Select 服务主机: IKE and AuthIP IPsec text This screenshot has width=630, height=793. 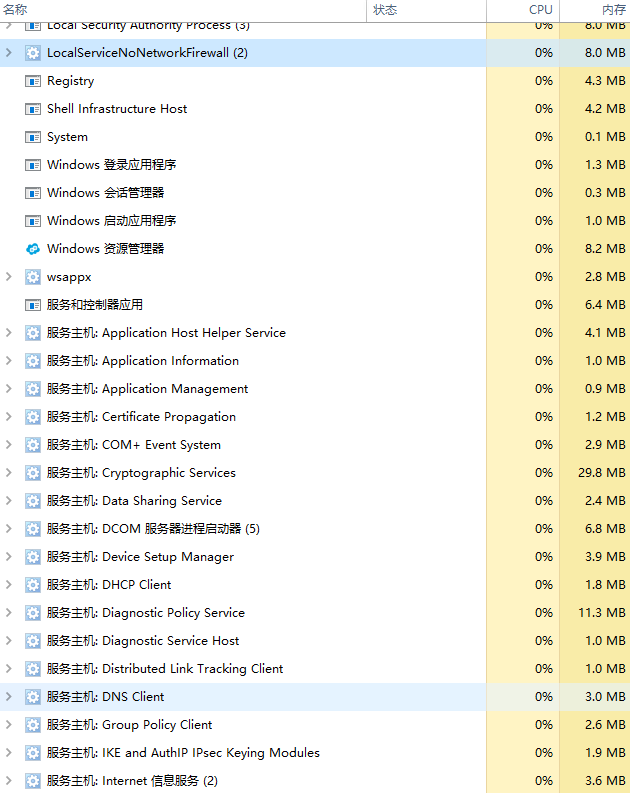183,753
